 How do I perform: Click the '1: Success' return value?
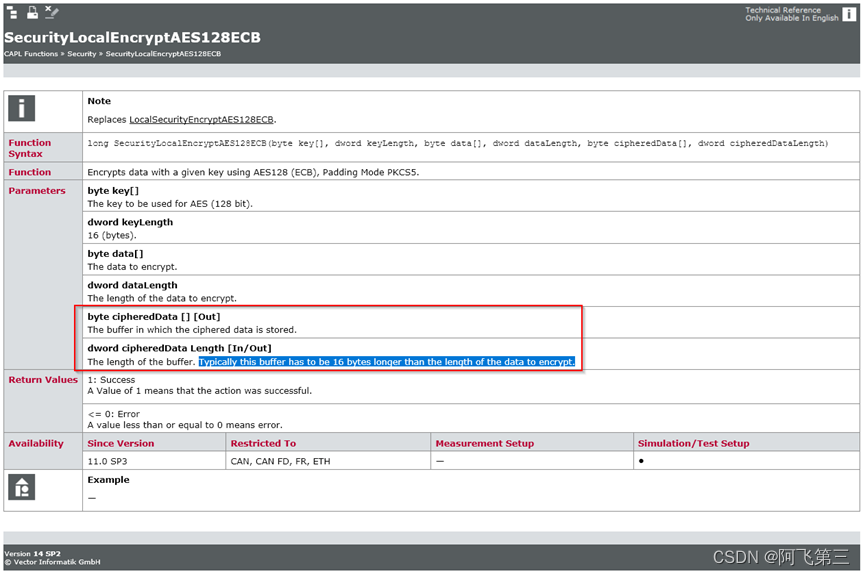111,380
